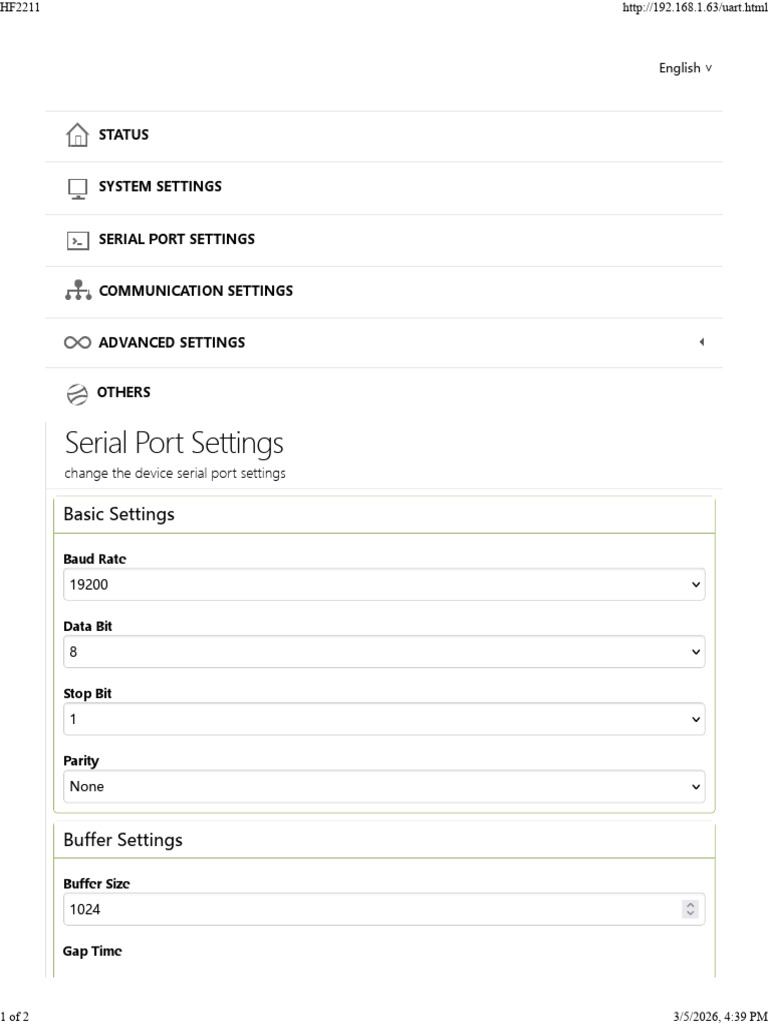This screenshot has width=768, height=1024.
Task: Click the Others globe icon
Action: pos(77,394)
